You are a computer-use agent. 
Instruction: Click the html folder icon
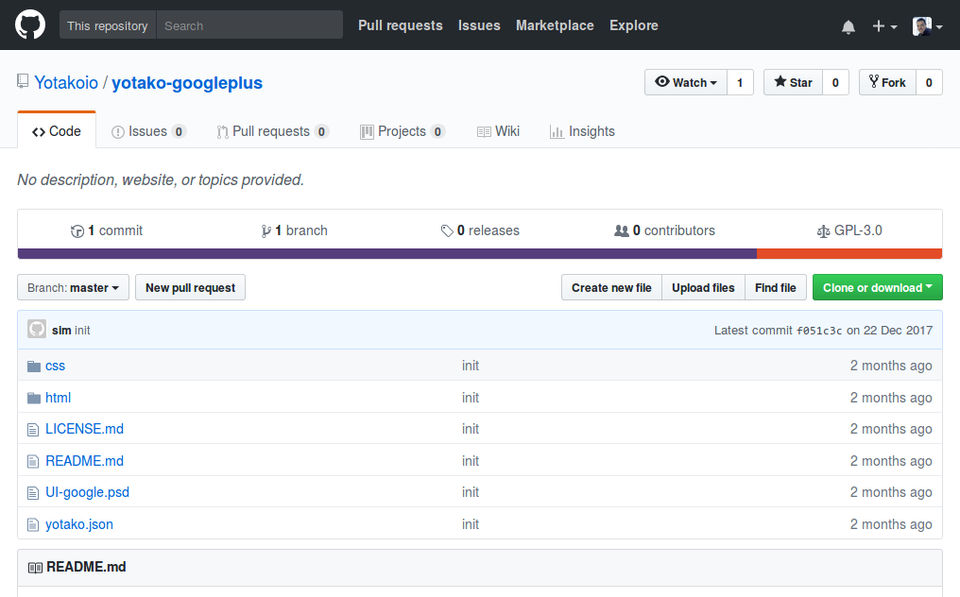[x=34, y=398]
